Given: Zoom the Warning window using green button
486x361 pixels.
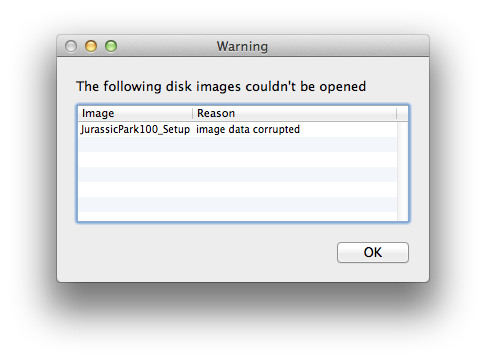Looking at the screenshot, I should pyautogui.click(x=111, y=46).
